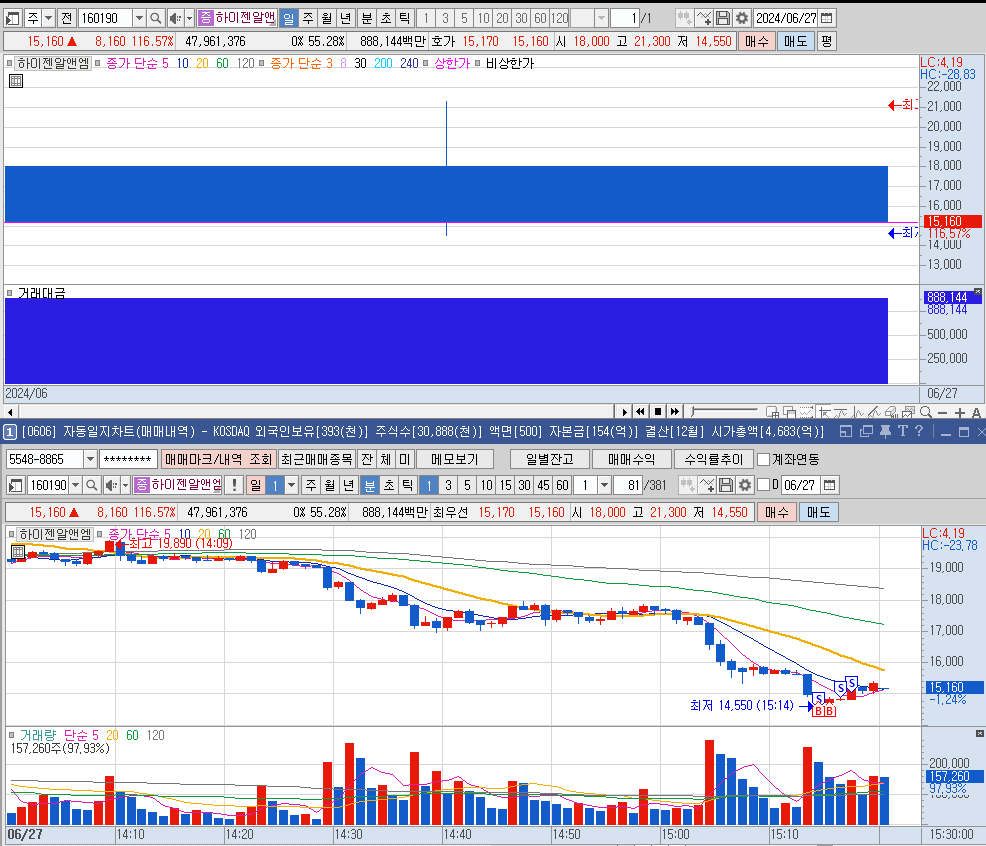Fast-forward upper chart with double-right arrows
This screenshot has width=986, height=846.
(x=675, y=411)
